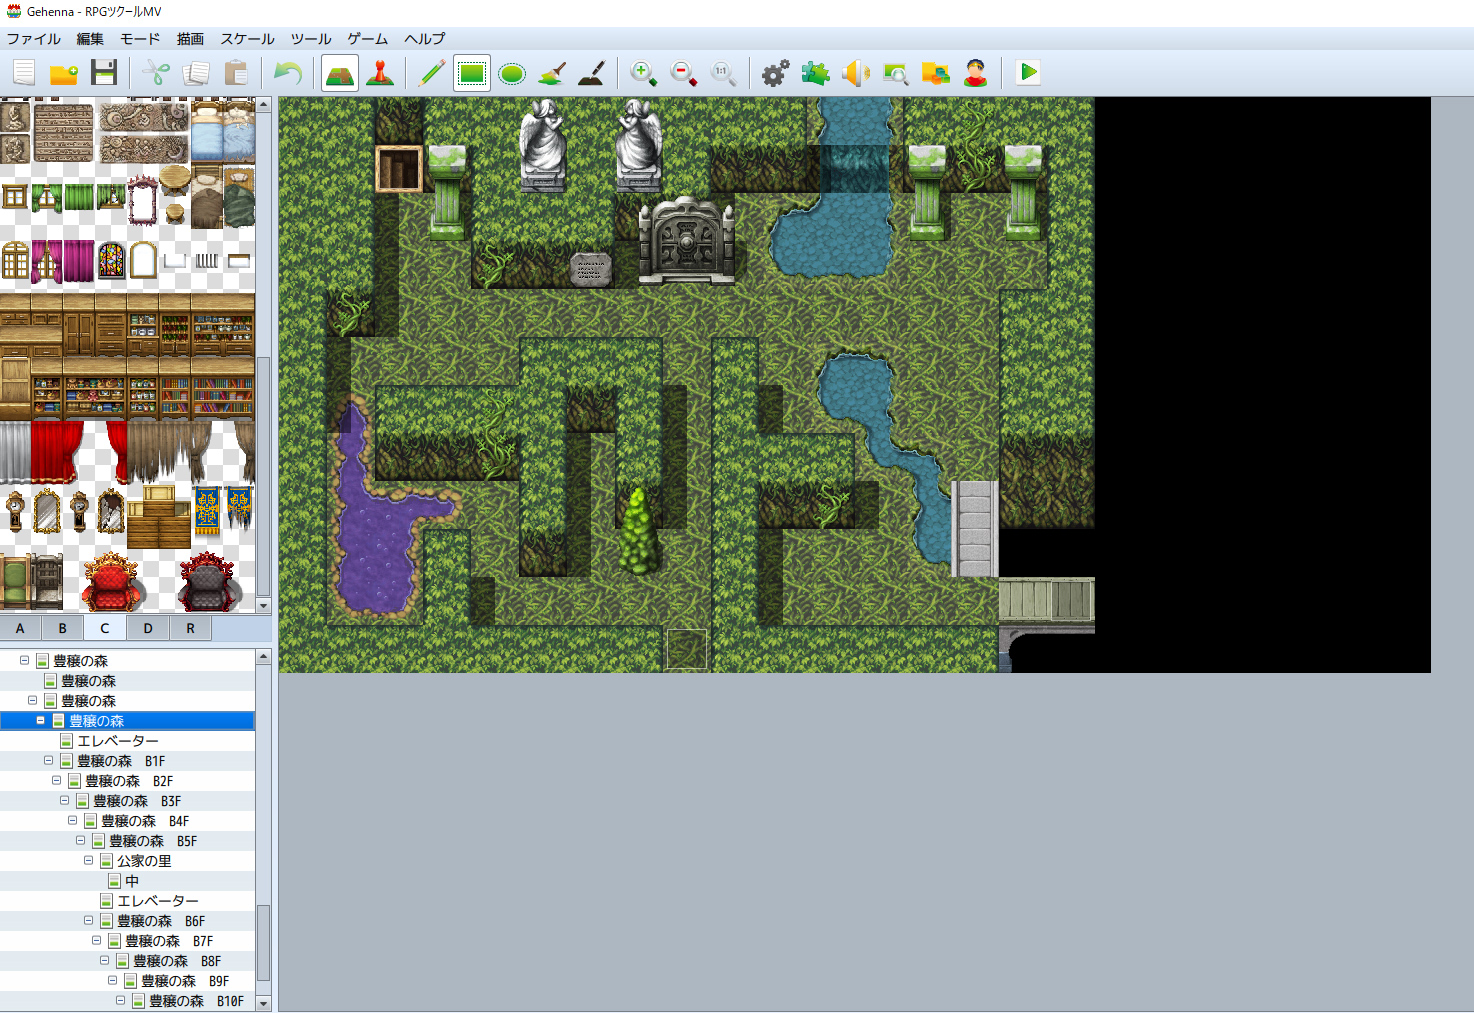Open the ツール menu
Viewport: 1474px width, 1013px height.
(311, 39)
